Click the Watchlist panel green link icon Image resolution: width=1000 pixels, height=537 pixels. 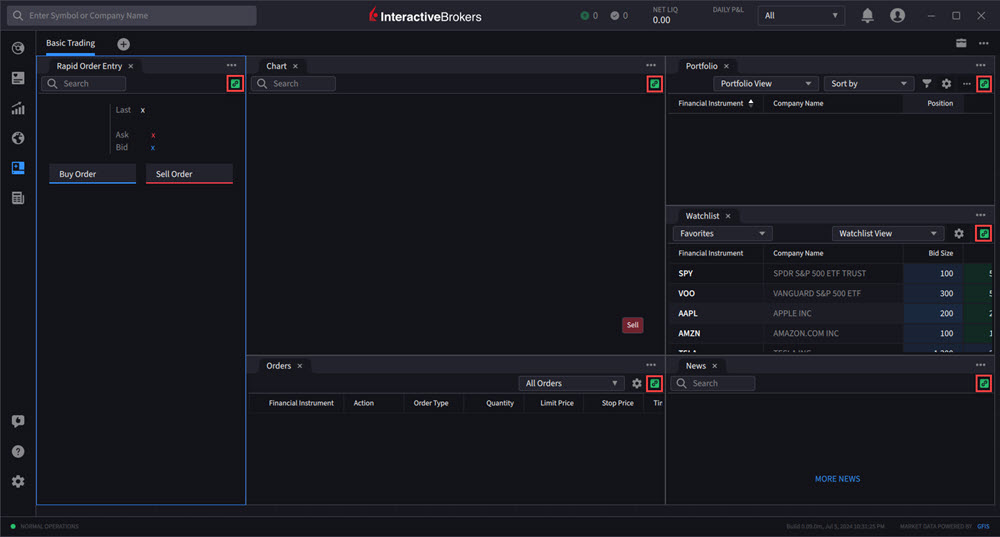tap(984, 233)
